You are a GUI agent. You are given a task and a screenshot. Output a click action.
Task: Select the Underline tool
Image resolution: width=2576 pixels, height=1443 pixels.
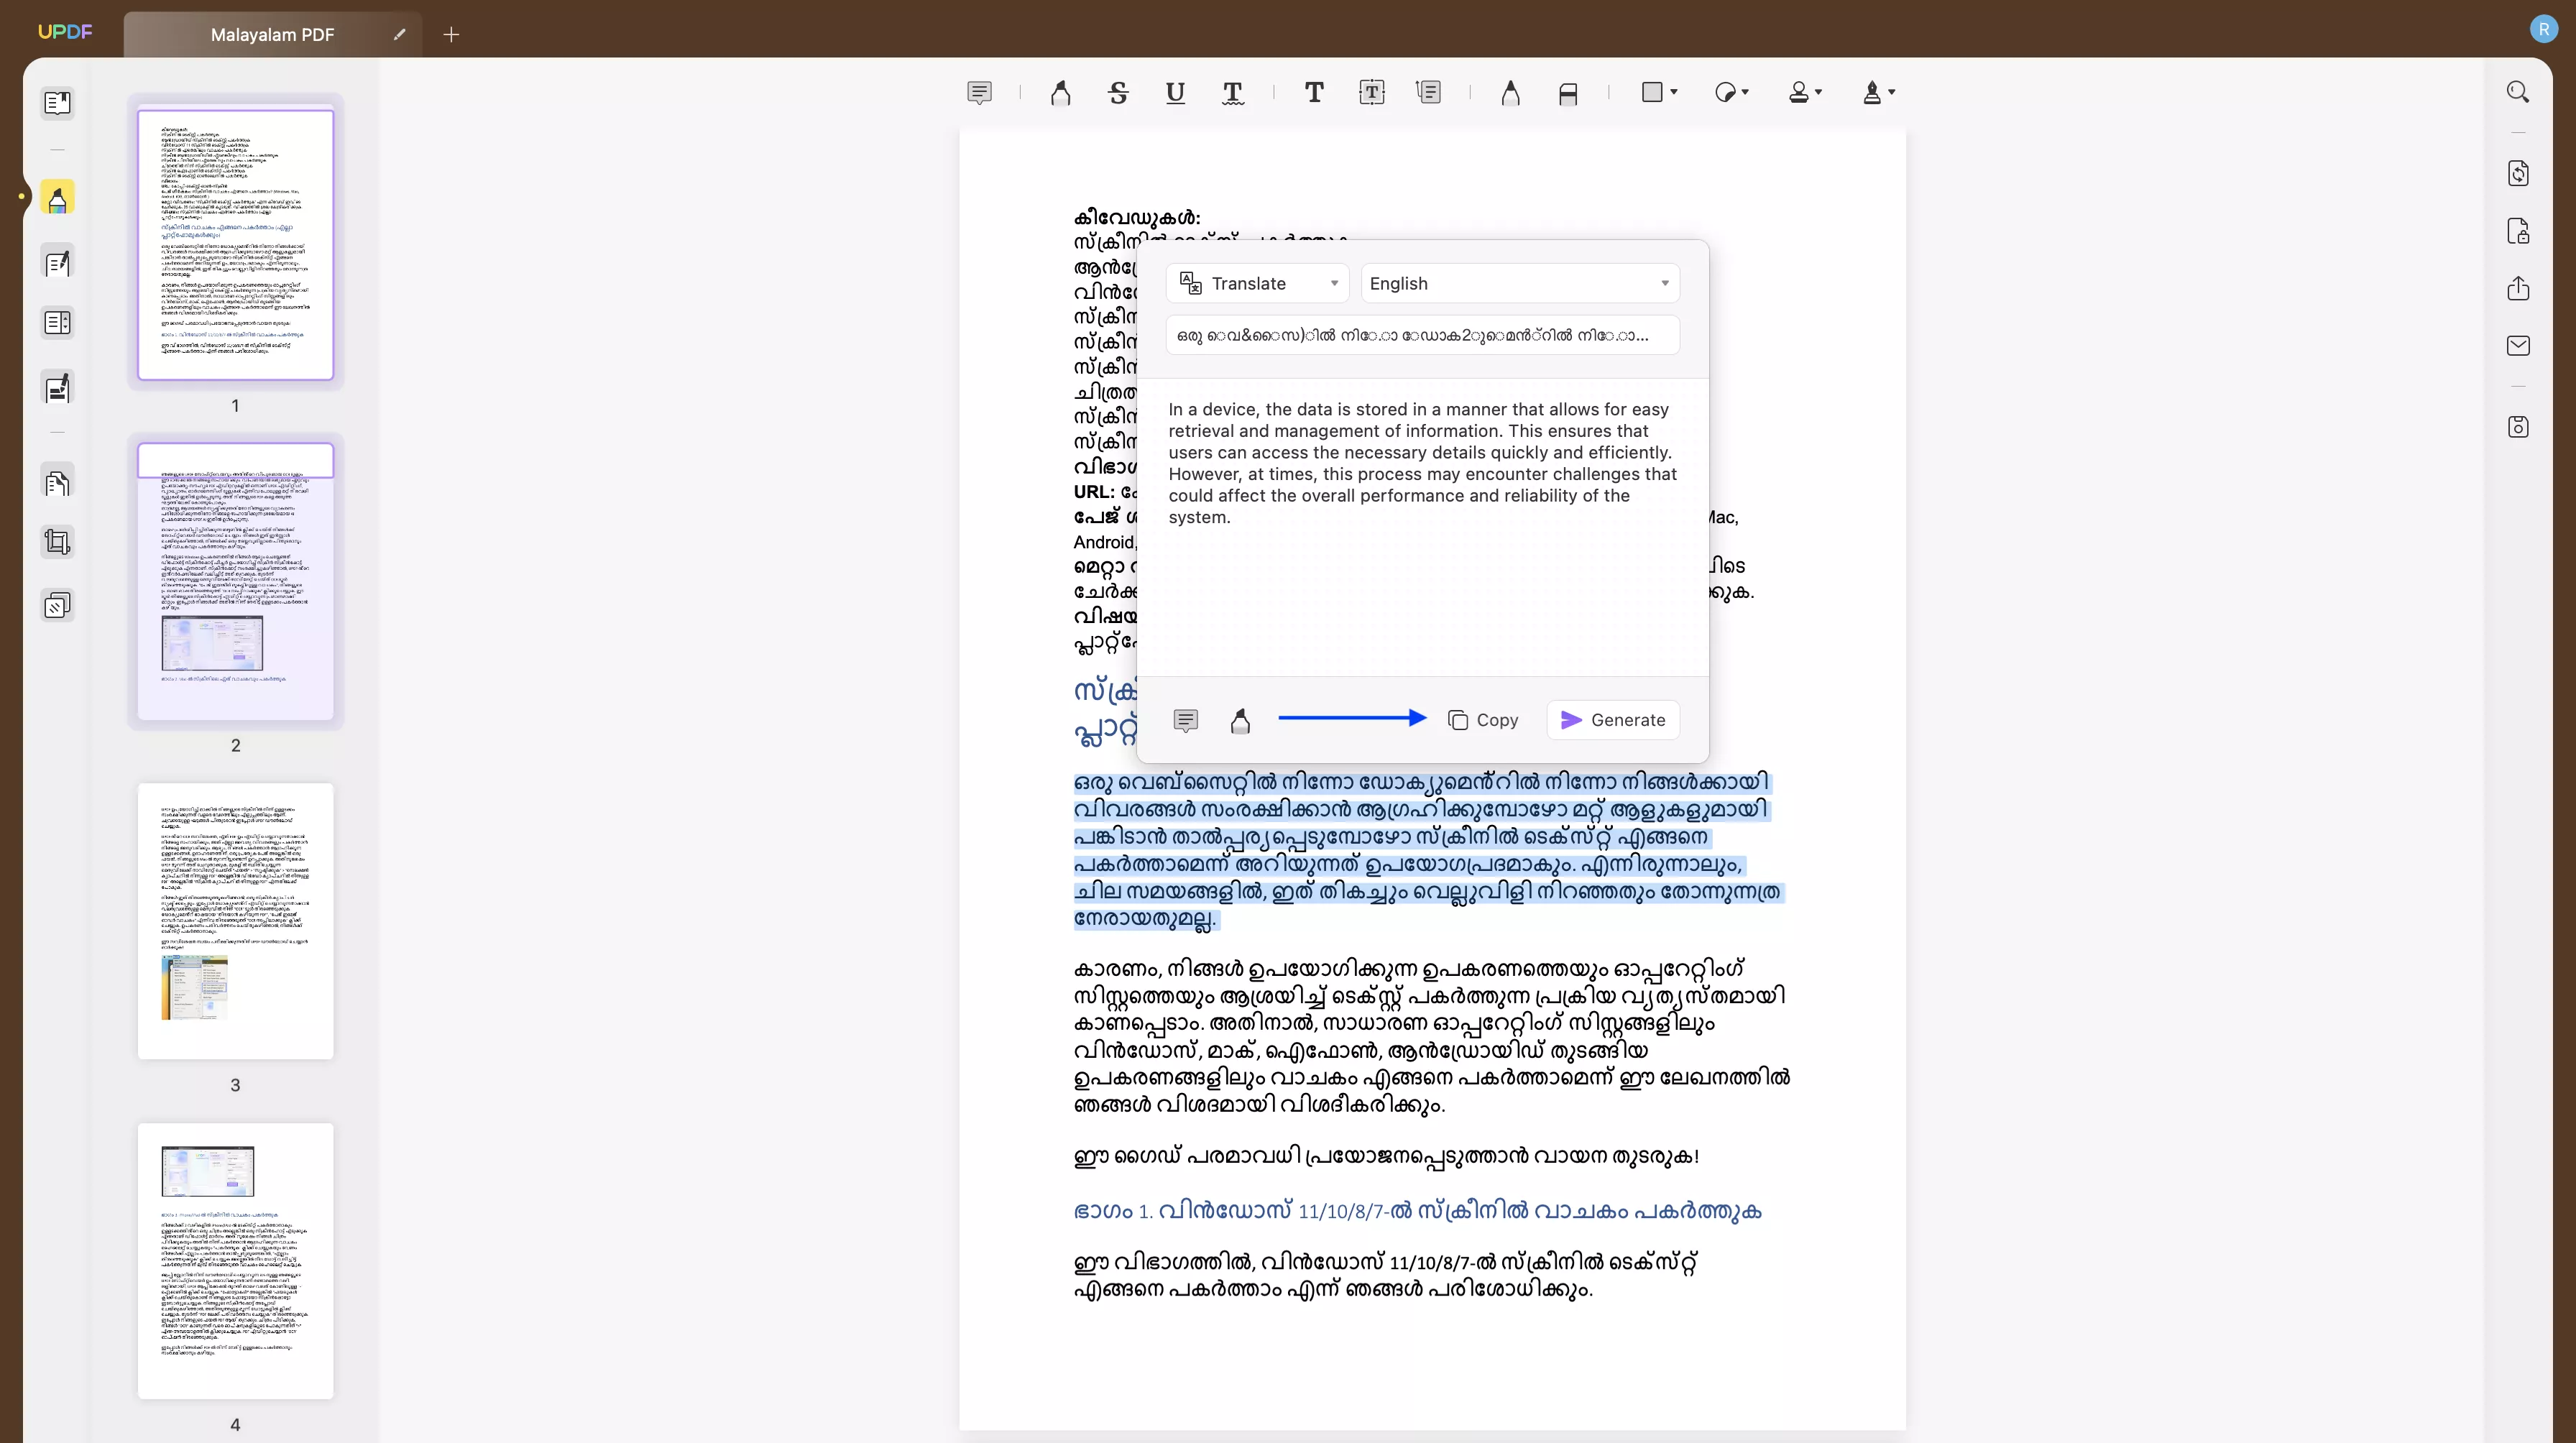coord(1175,93)
